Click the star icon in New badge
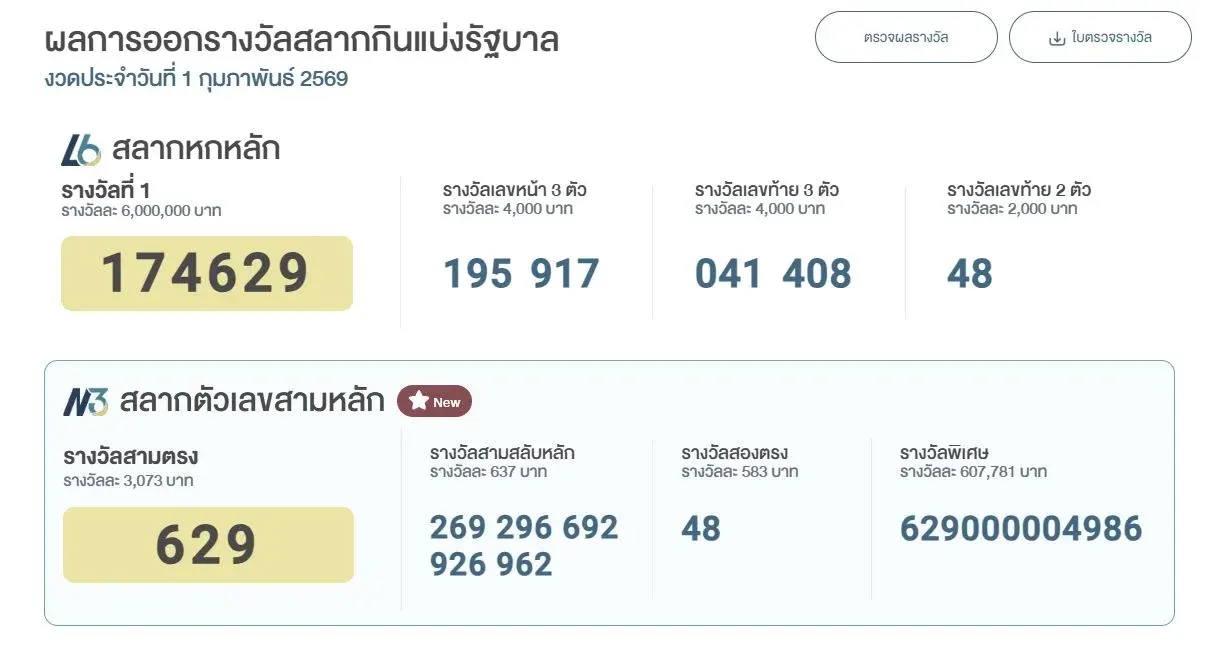This screenshot has height=646, width=1207. tap(418, 402)
